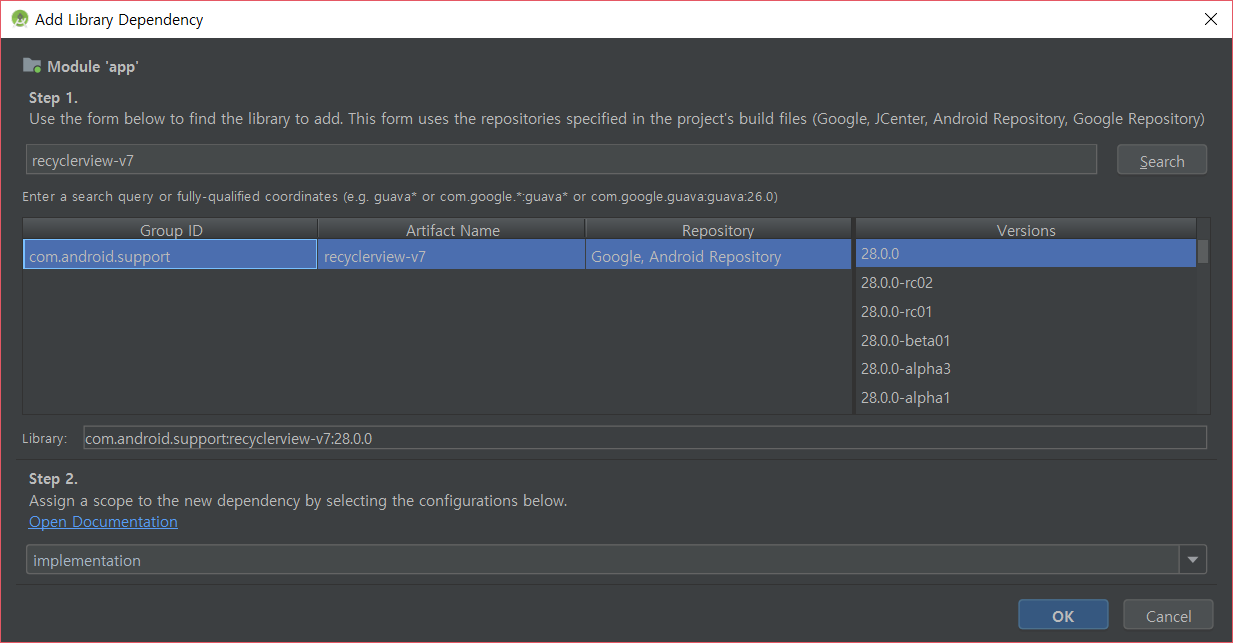Click the module folder icon beside Module 'app'
Image resolution: width=1233 pixels, height=643 pixels.
(32, 66)
